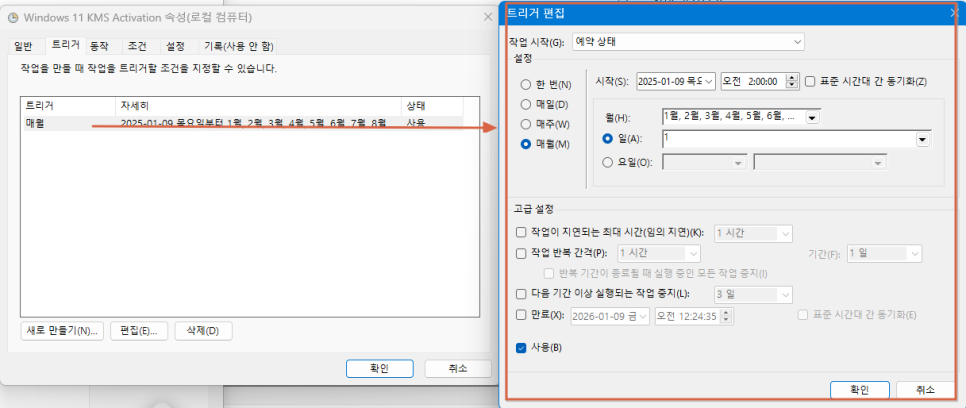966x408 pixels.
Task: Enable 다음 기간 이상 실행되는 작업 중지(L)
Action: coord(520,294)
